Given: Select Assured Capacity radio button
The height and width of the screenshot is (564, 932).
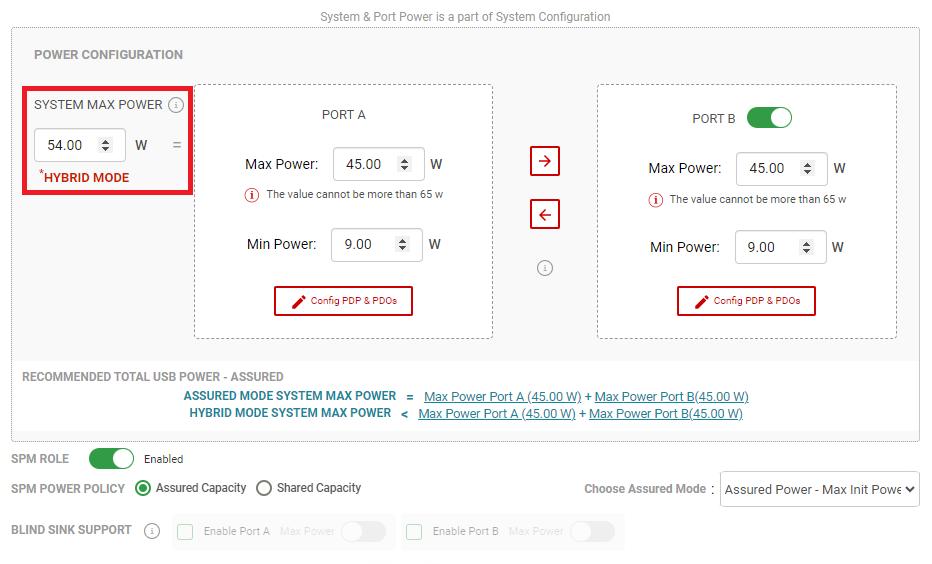Looking at the screenshot, I should click(143, 488).
